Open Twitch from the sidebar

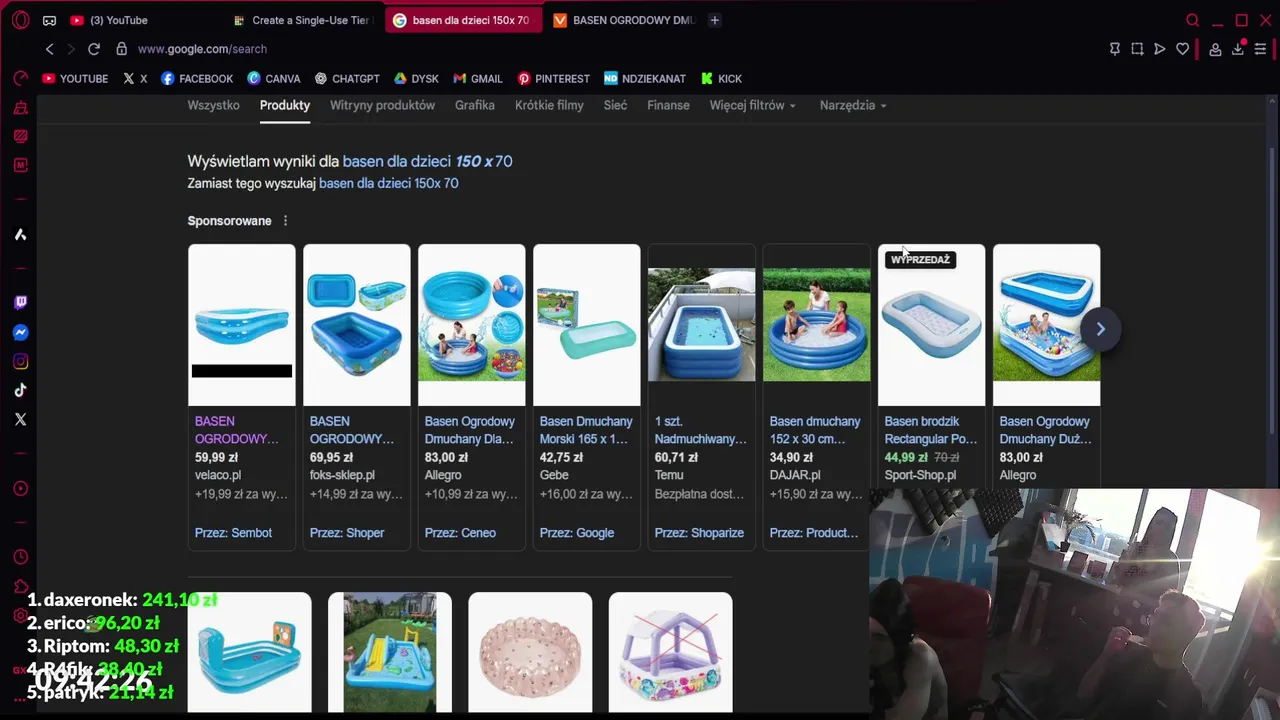(x=20, y=303)
